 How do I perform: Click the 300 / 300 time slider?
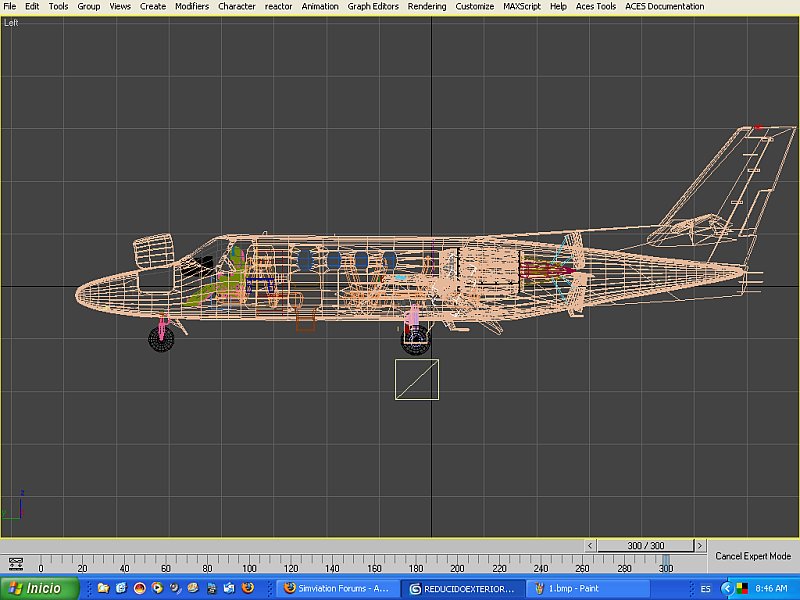646,546
